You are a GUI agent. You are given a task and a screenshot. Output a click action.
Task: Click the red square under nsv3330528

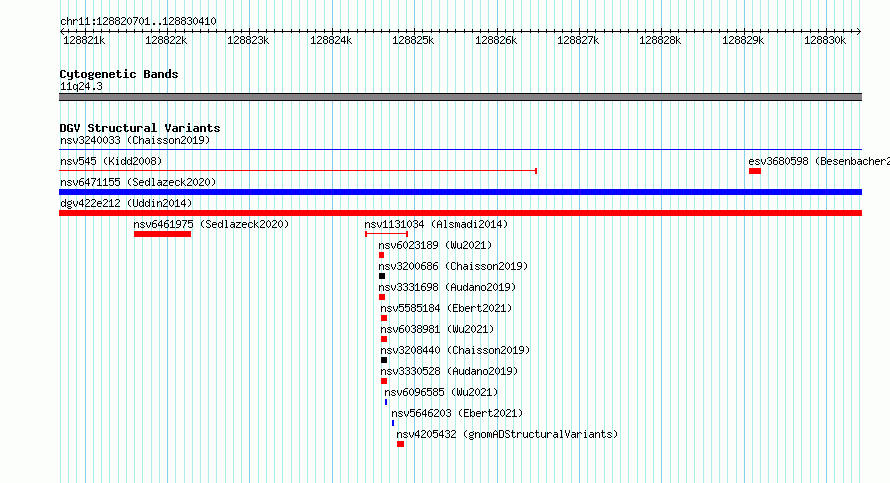(x=384, y=381)
